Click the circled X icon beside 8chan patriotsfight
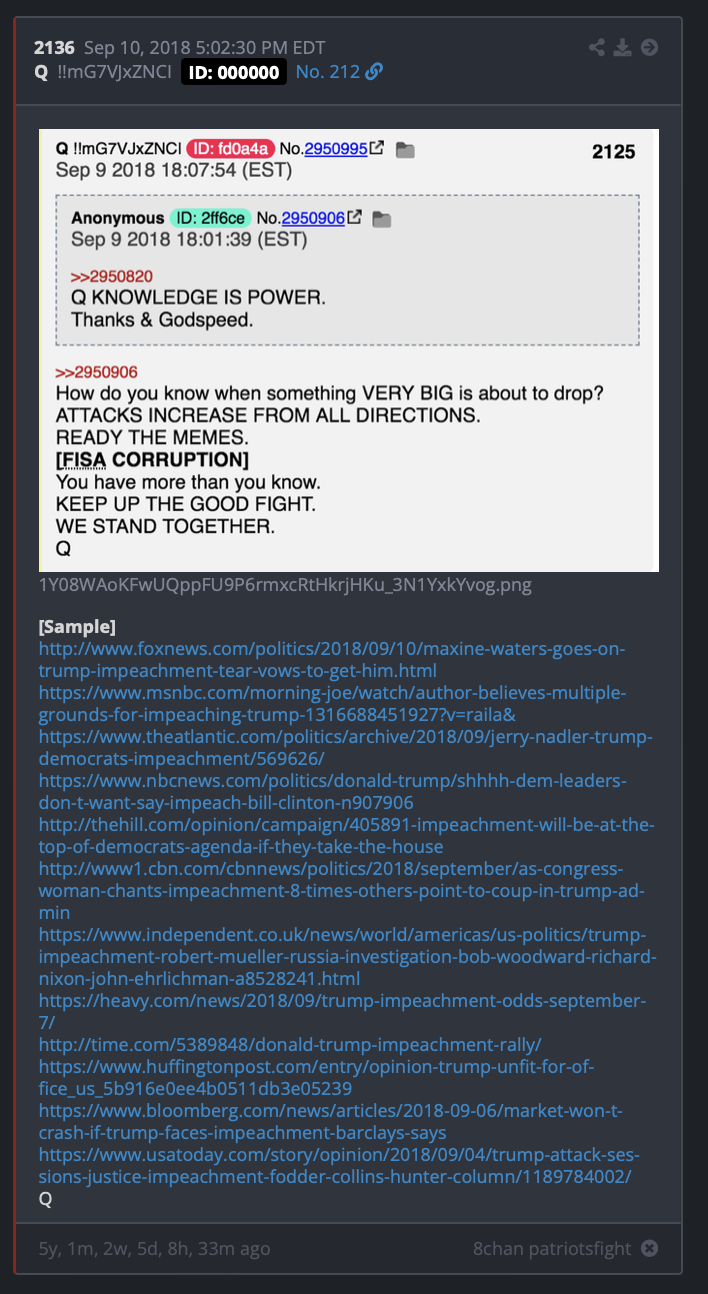This screenshot has width=708, height=1294. click(649, 1248)
